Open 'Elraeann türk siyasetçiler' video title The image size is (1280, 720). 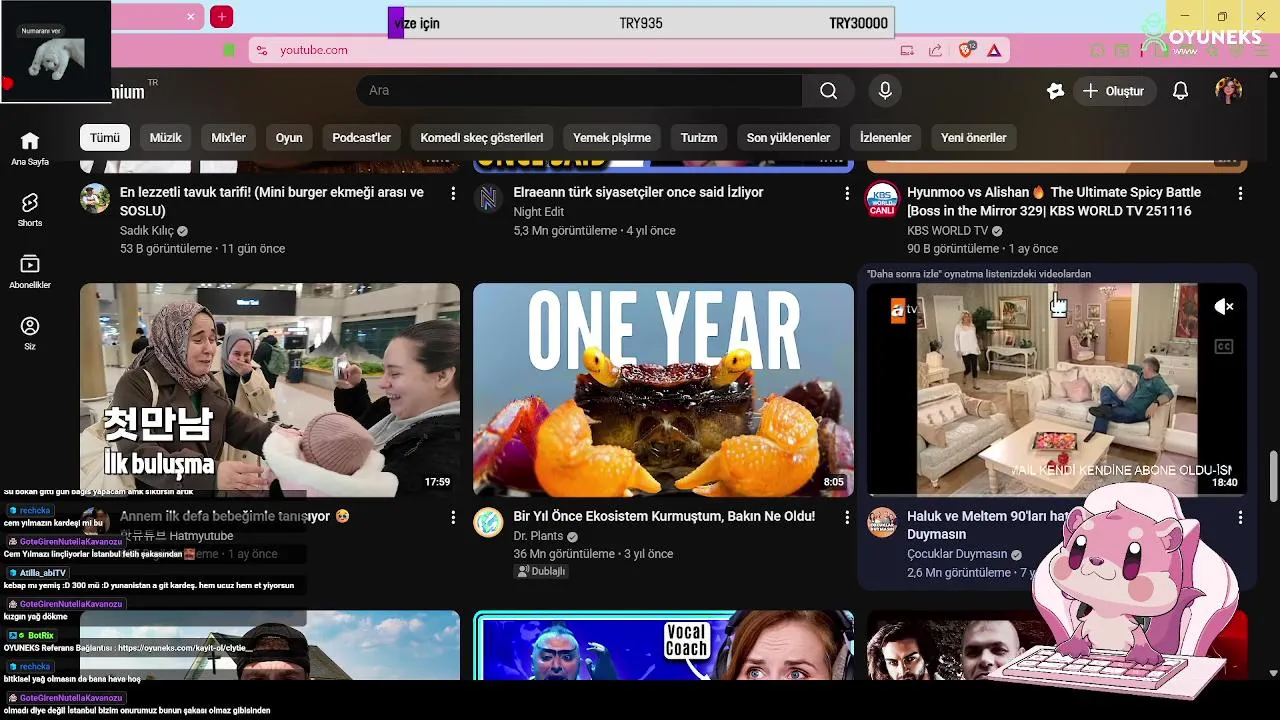(x=638, y=192)
